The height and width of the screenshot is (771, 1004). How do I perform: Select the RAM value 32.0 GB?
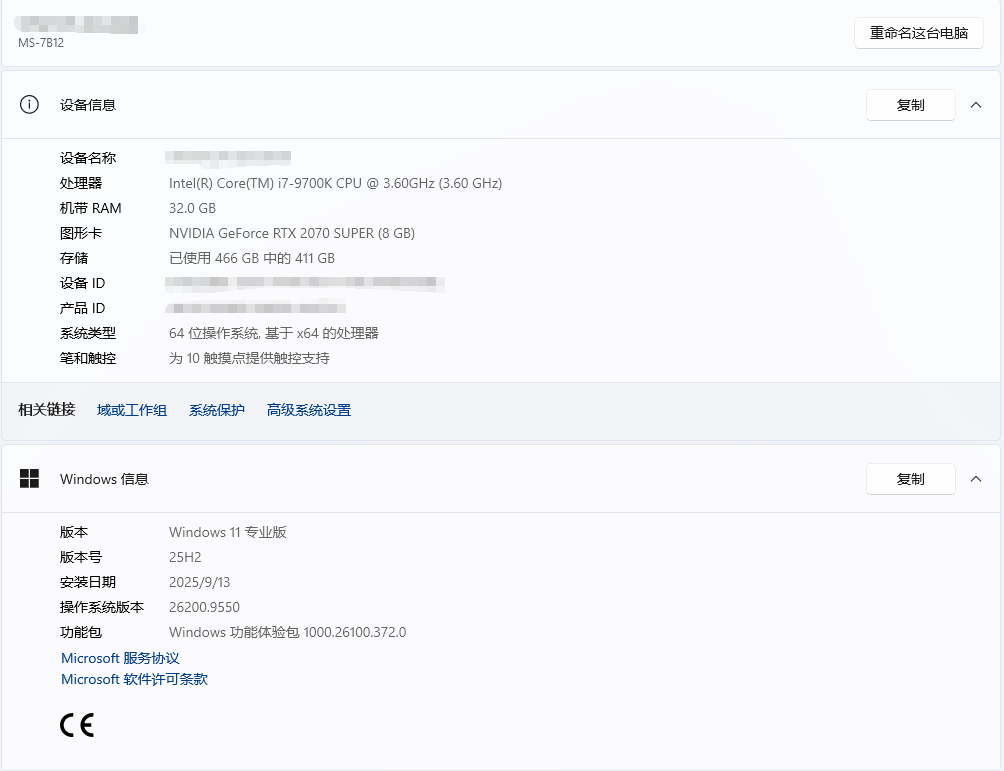click(192, 208)
